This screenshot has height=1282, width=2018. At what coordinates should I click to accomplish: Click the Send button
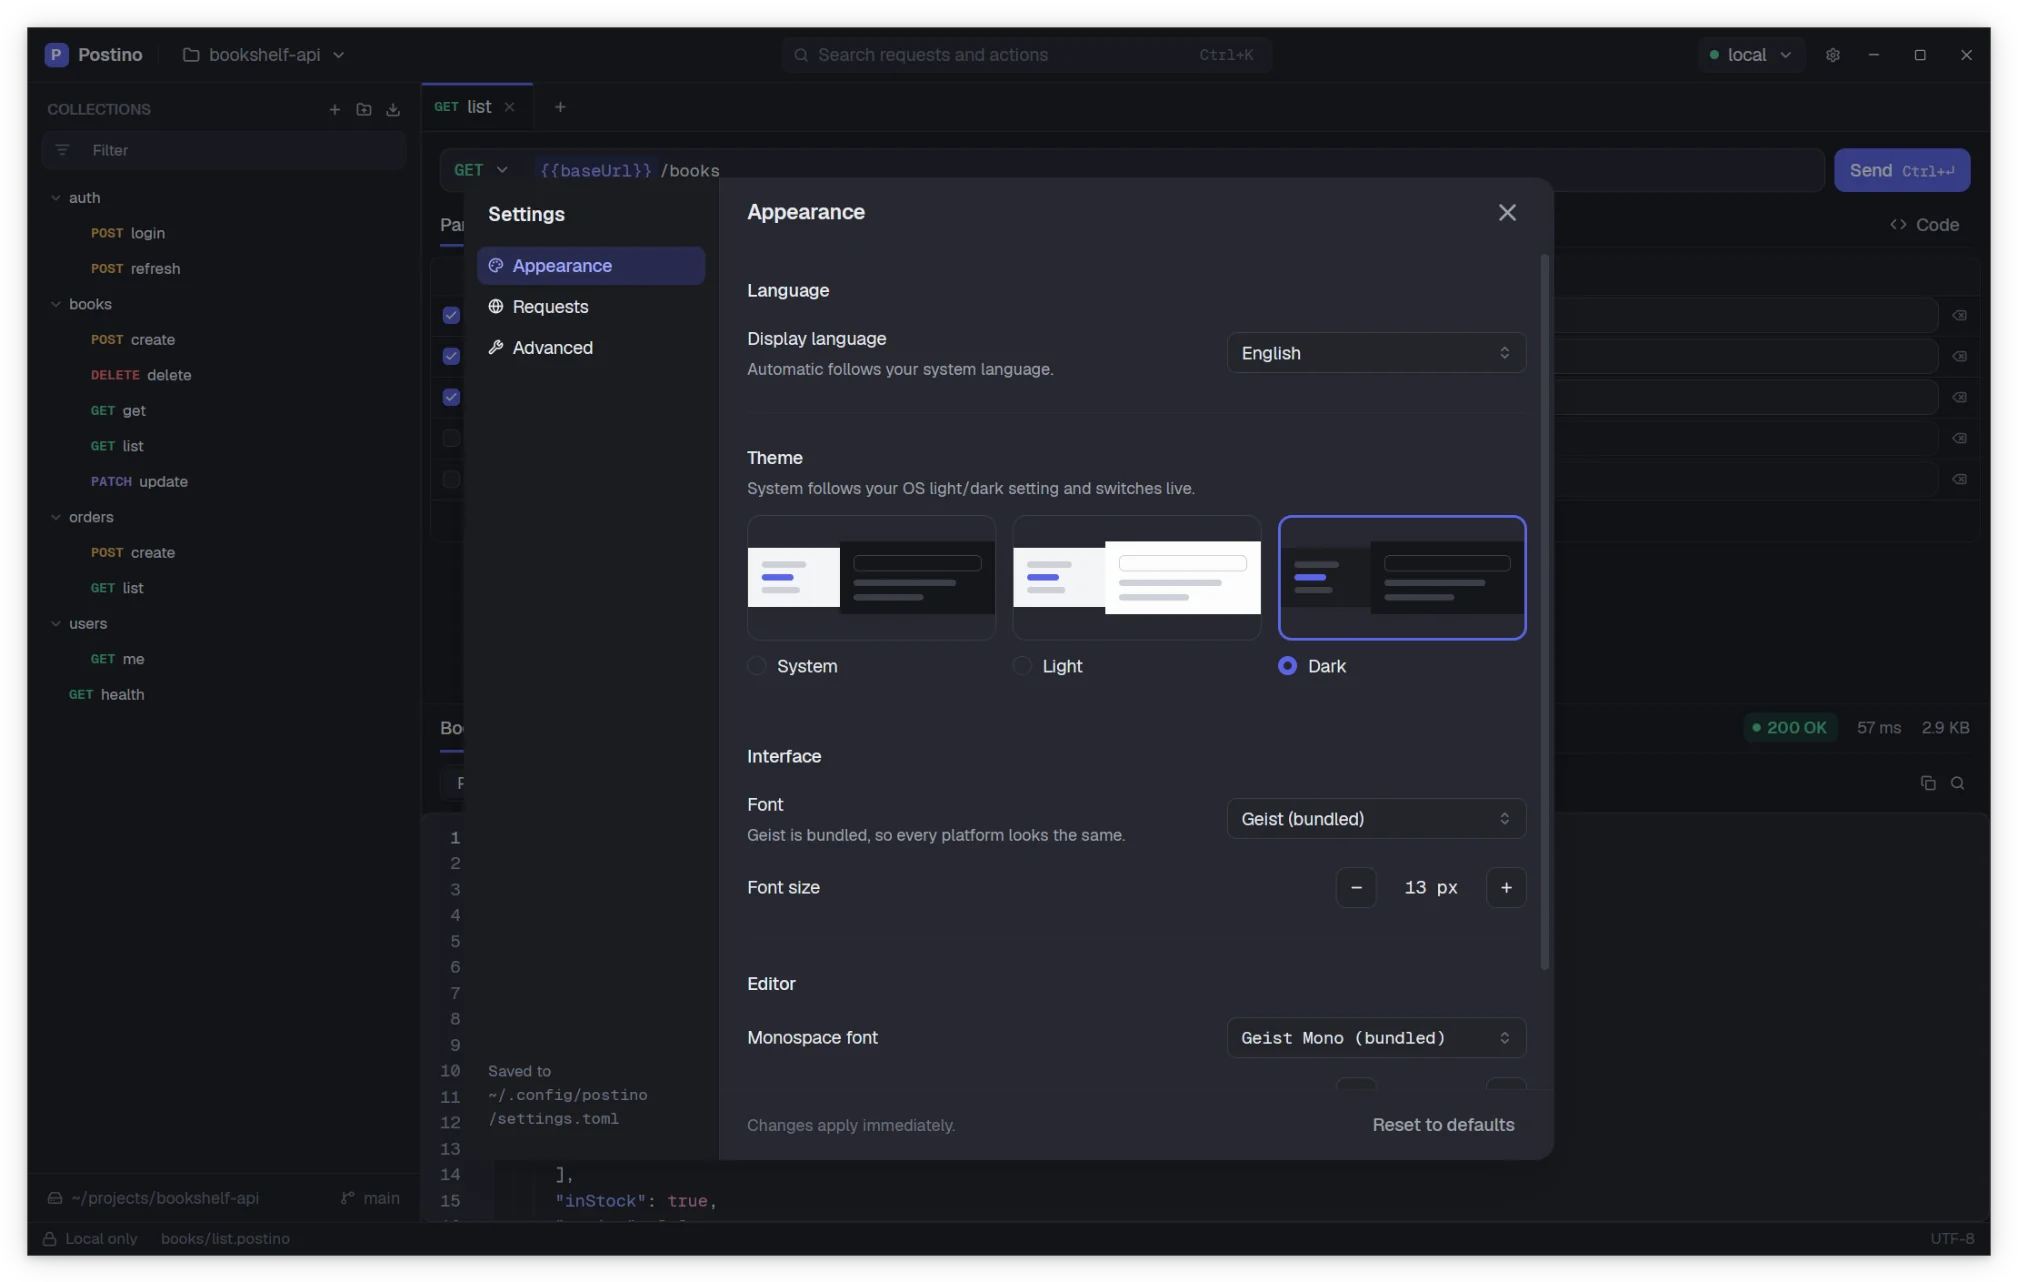(1902, 170)
